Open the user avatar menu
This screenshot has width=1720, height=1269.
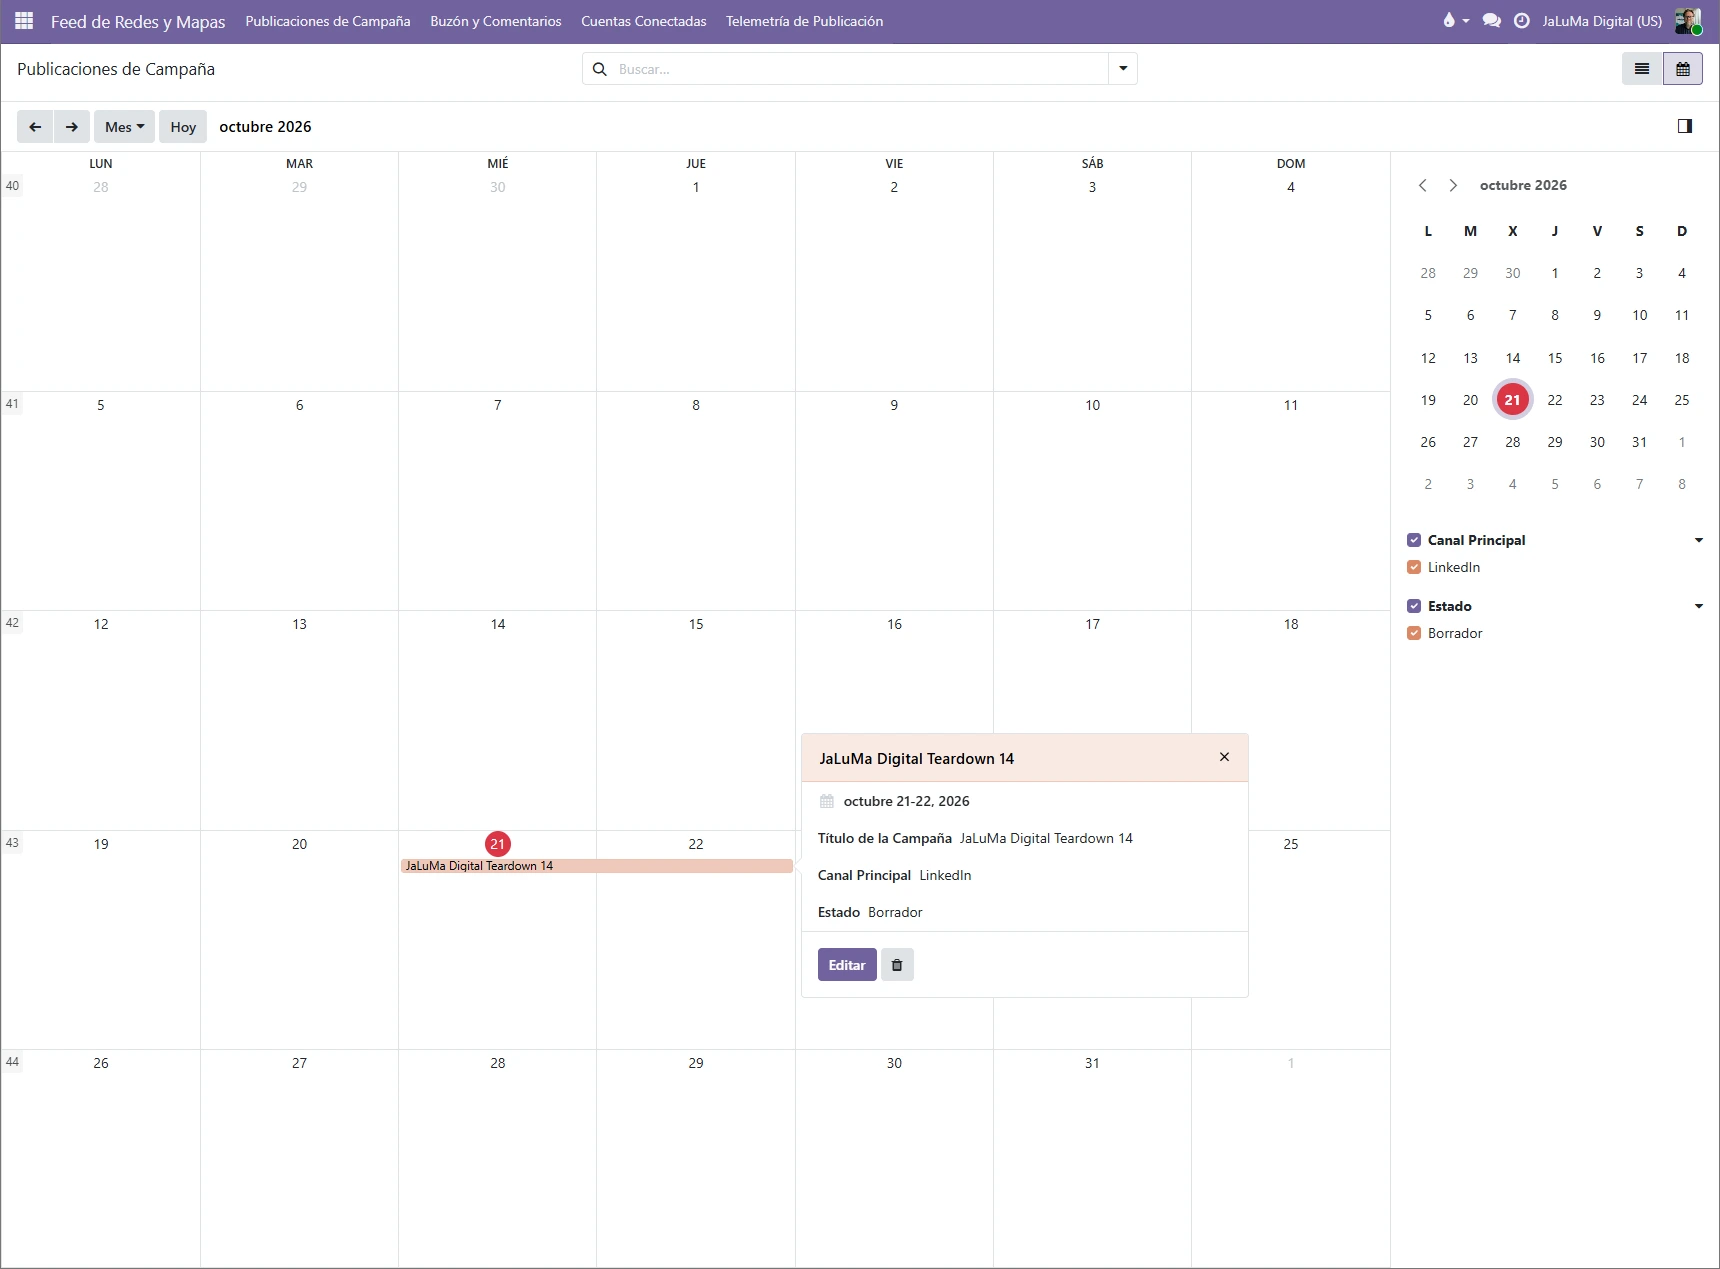[x=1688, y=21]
